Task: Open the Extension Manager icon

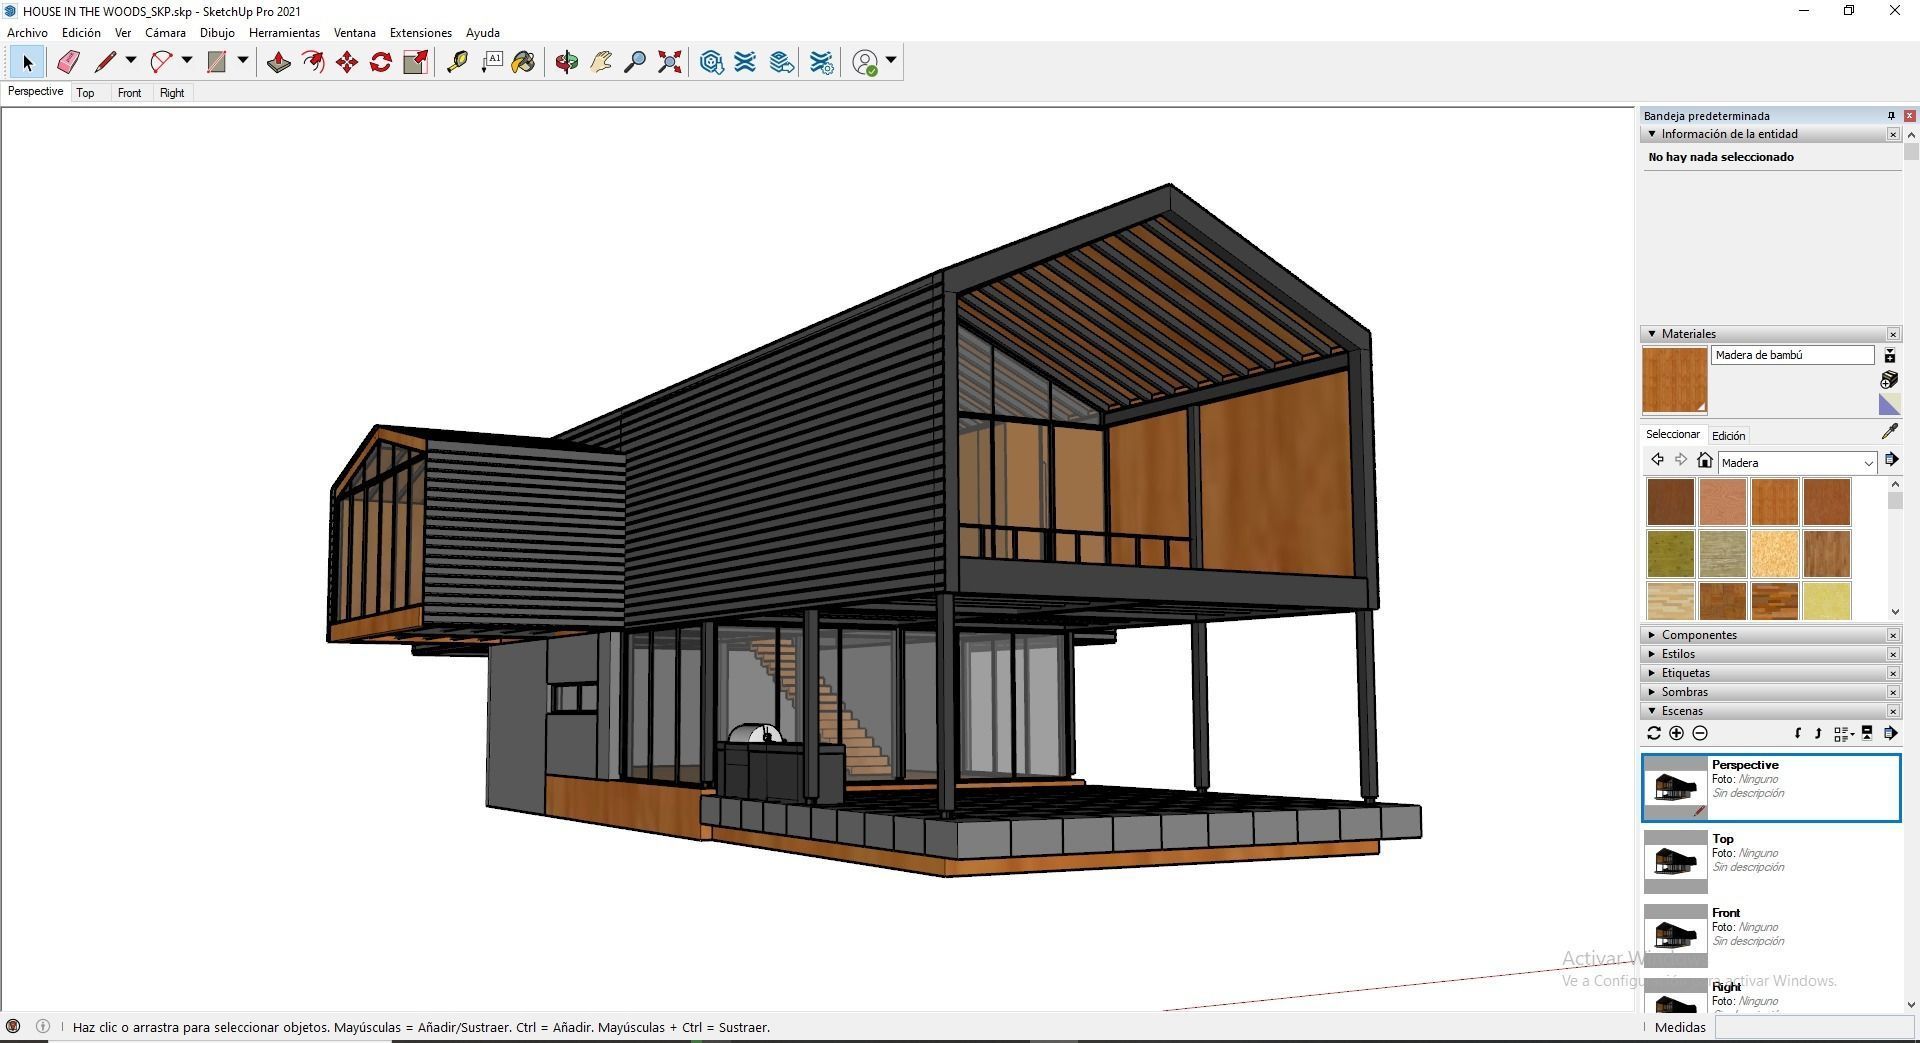Action: coord(822,62)
